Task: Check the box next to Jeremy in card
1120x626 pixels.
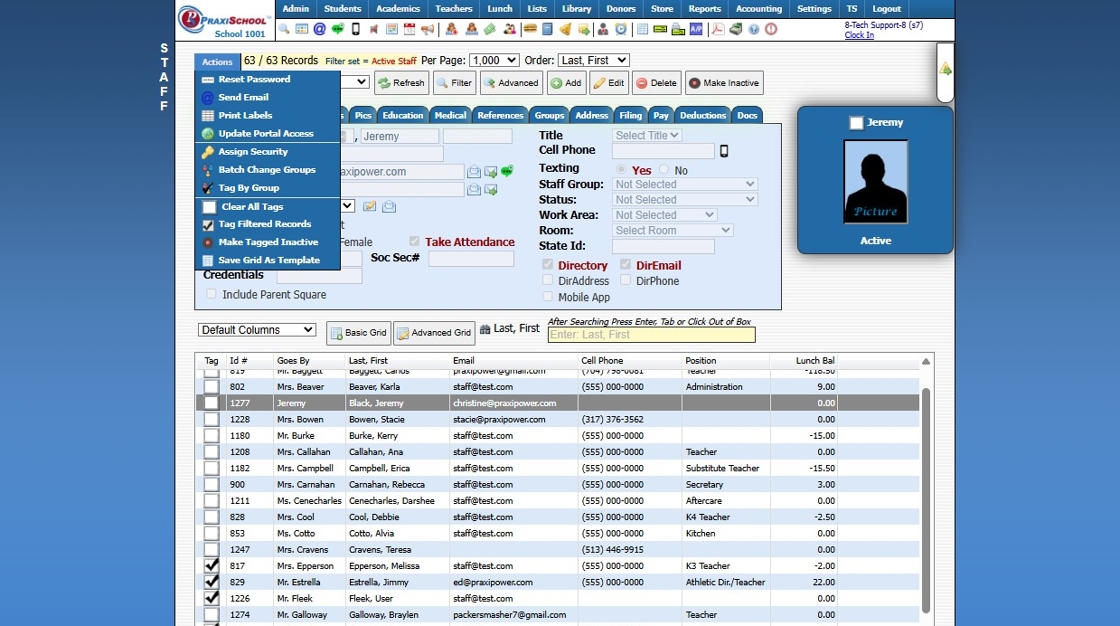Action: point(856,123)
